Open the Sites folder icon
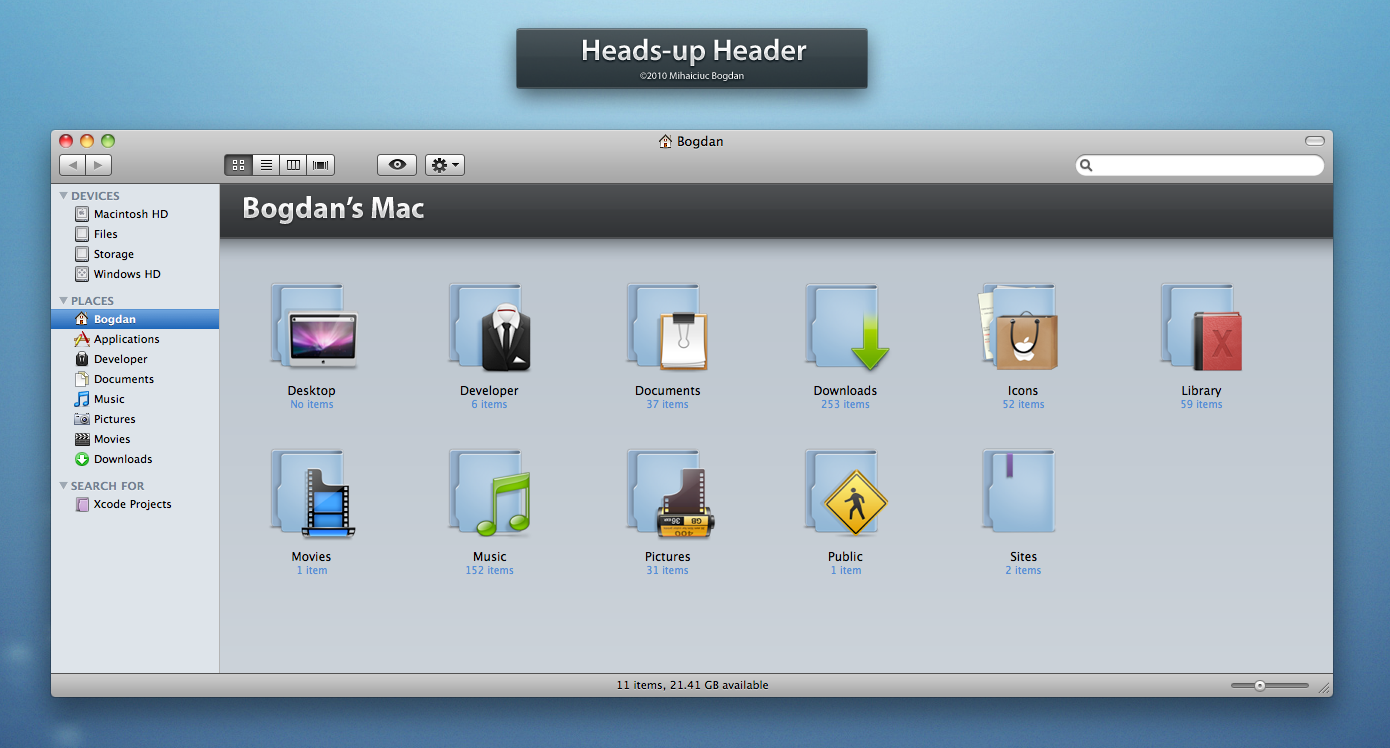 [x=1018, y=491]
